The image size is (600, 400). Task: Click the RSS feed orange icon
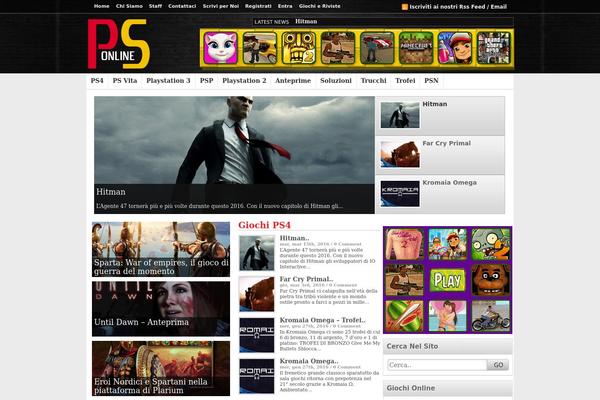coord(404,7)
